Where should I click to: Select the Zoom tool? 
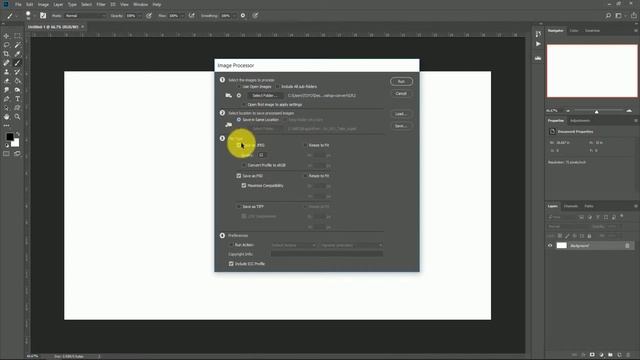18,117
